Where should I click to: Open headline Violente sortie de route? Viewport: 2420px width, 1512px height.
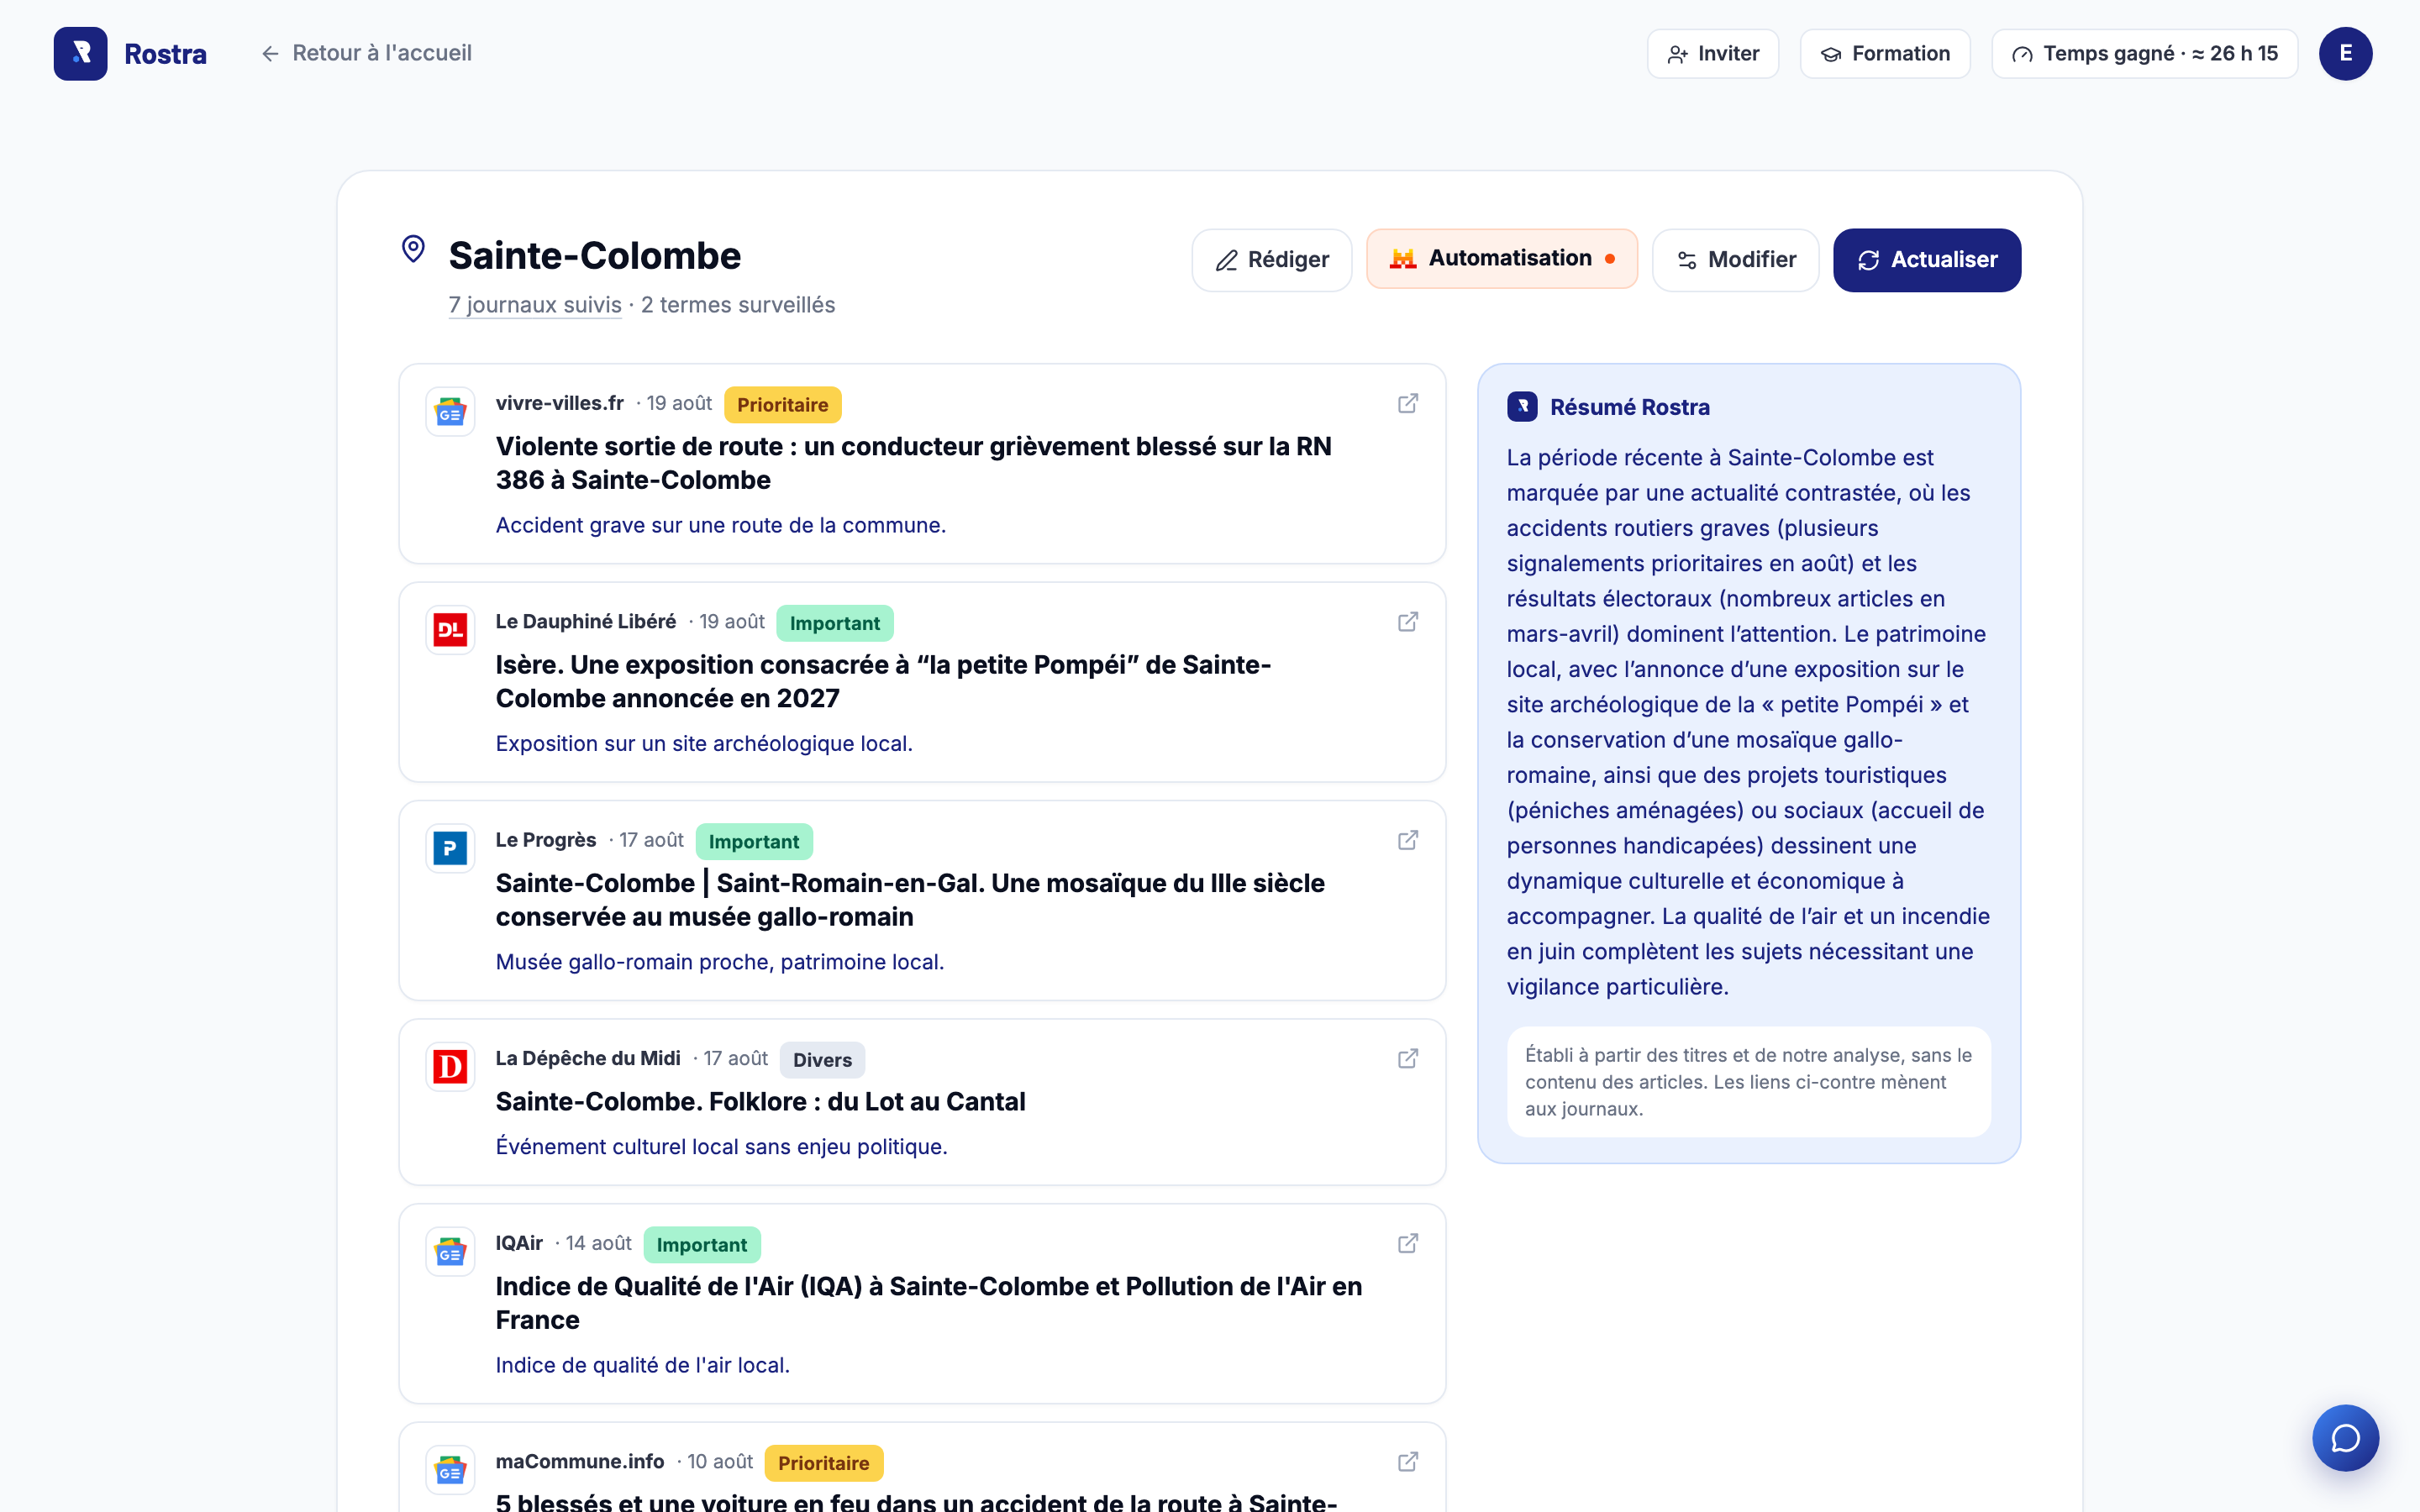pos(913,463)
